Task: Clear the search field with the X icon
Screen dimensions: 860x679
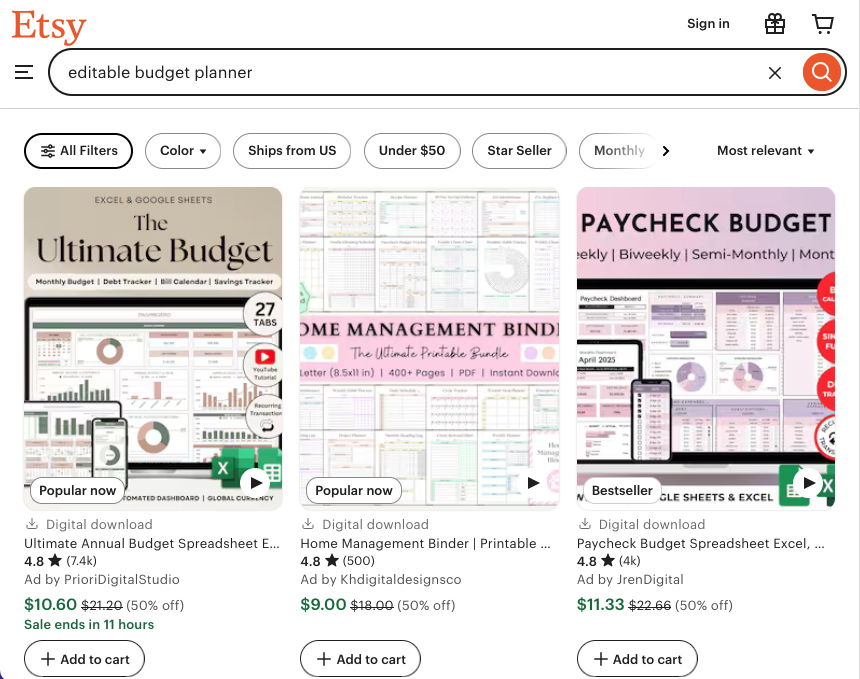Action: tap(775, 72)
